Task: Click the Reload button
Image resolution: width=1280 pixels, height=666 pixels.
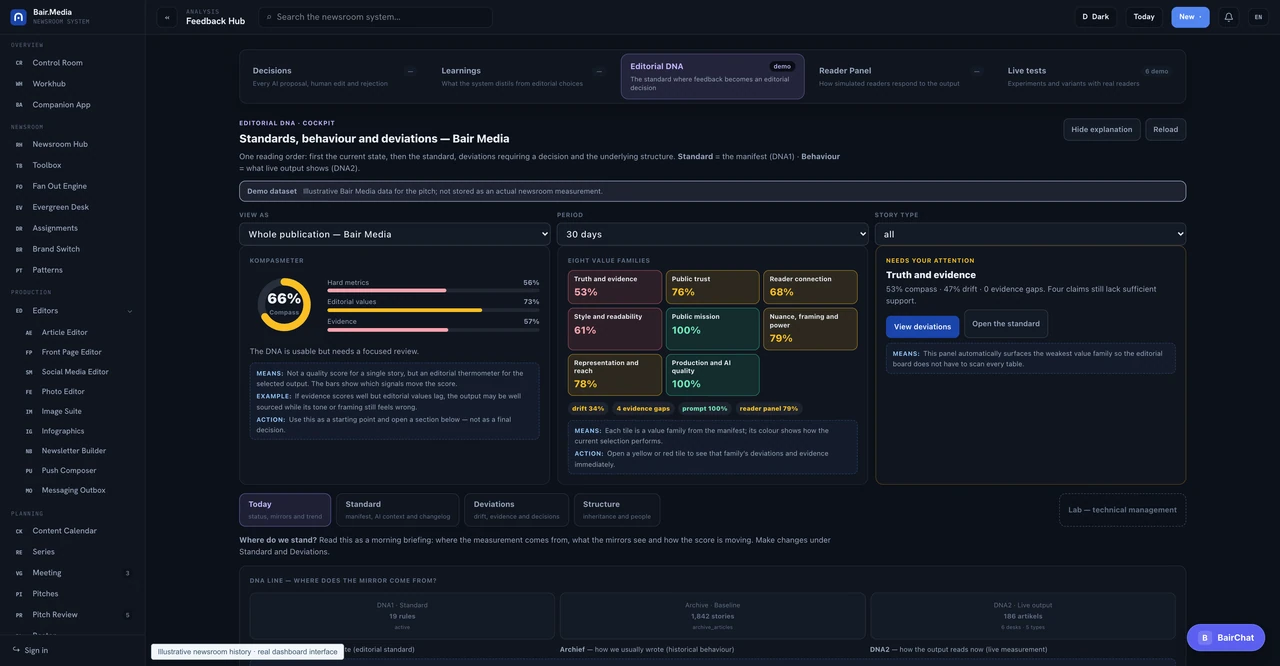Action: pyautogui.click(x=1166, y=129)
